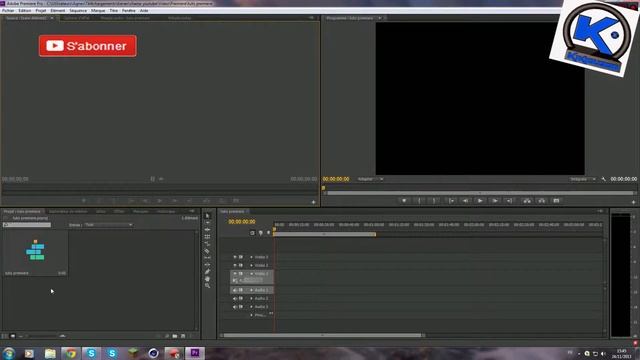Click the Lift button
This screenshot has height=360, width=640.
point(527,201)
